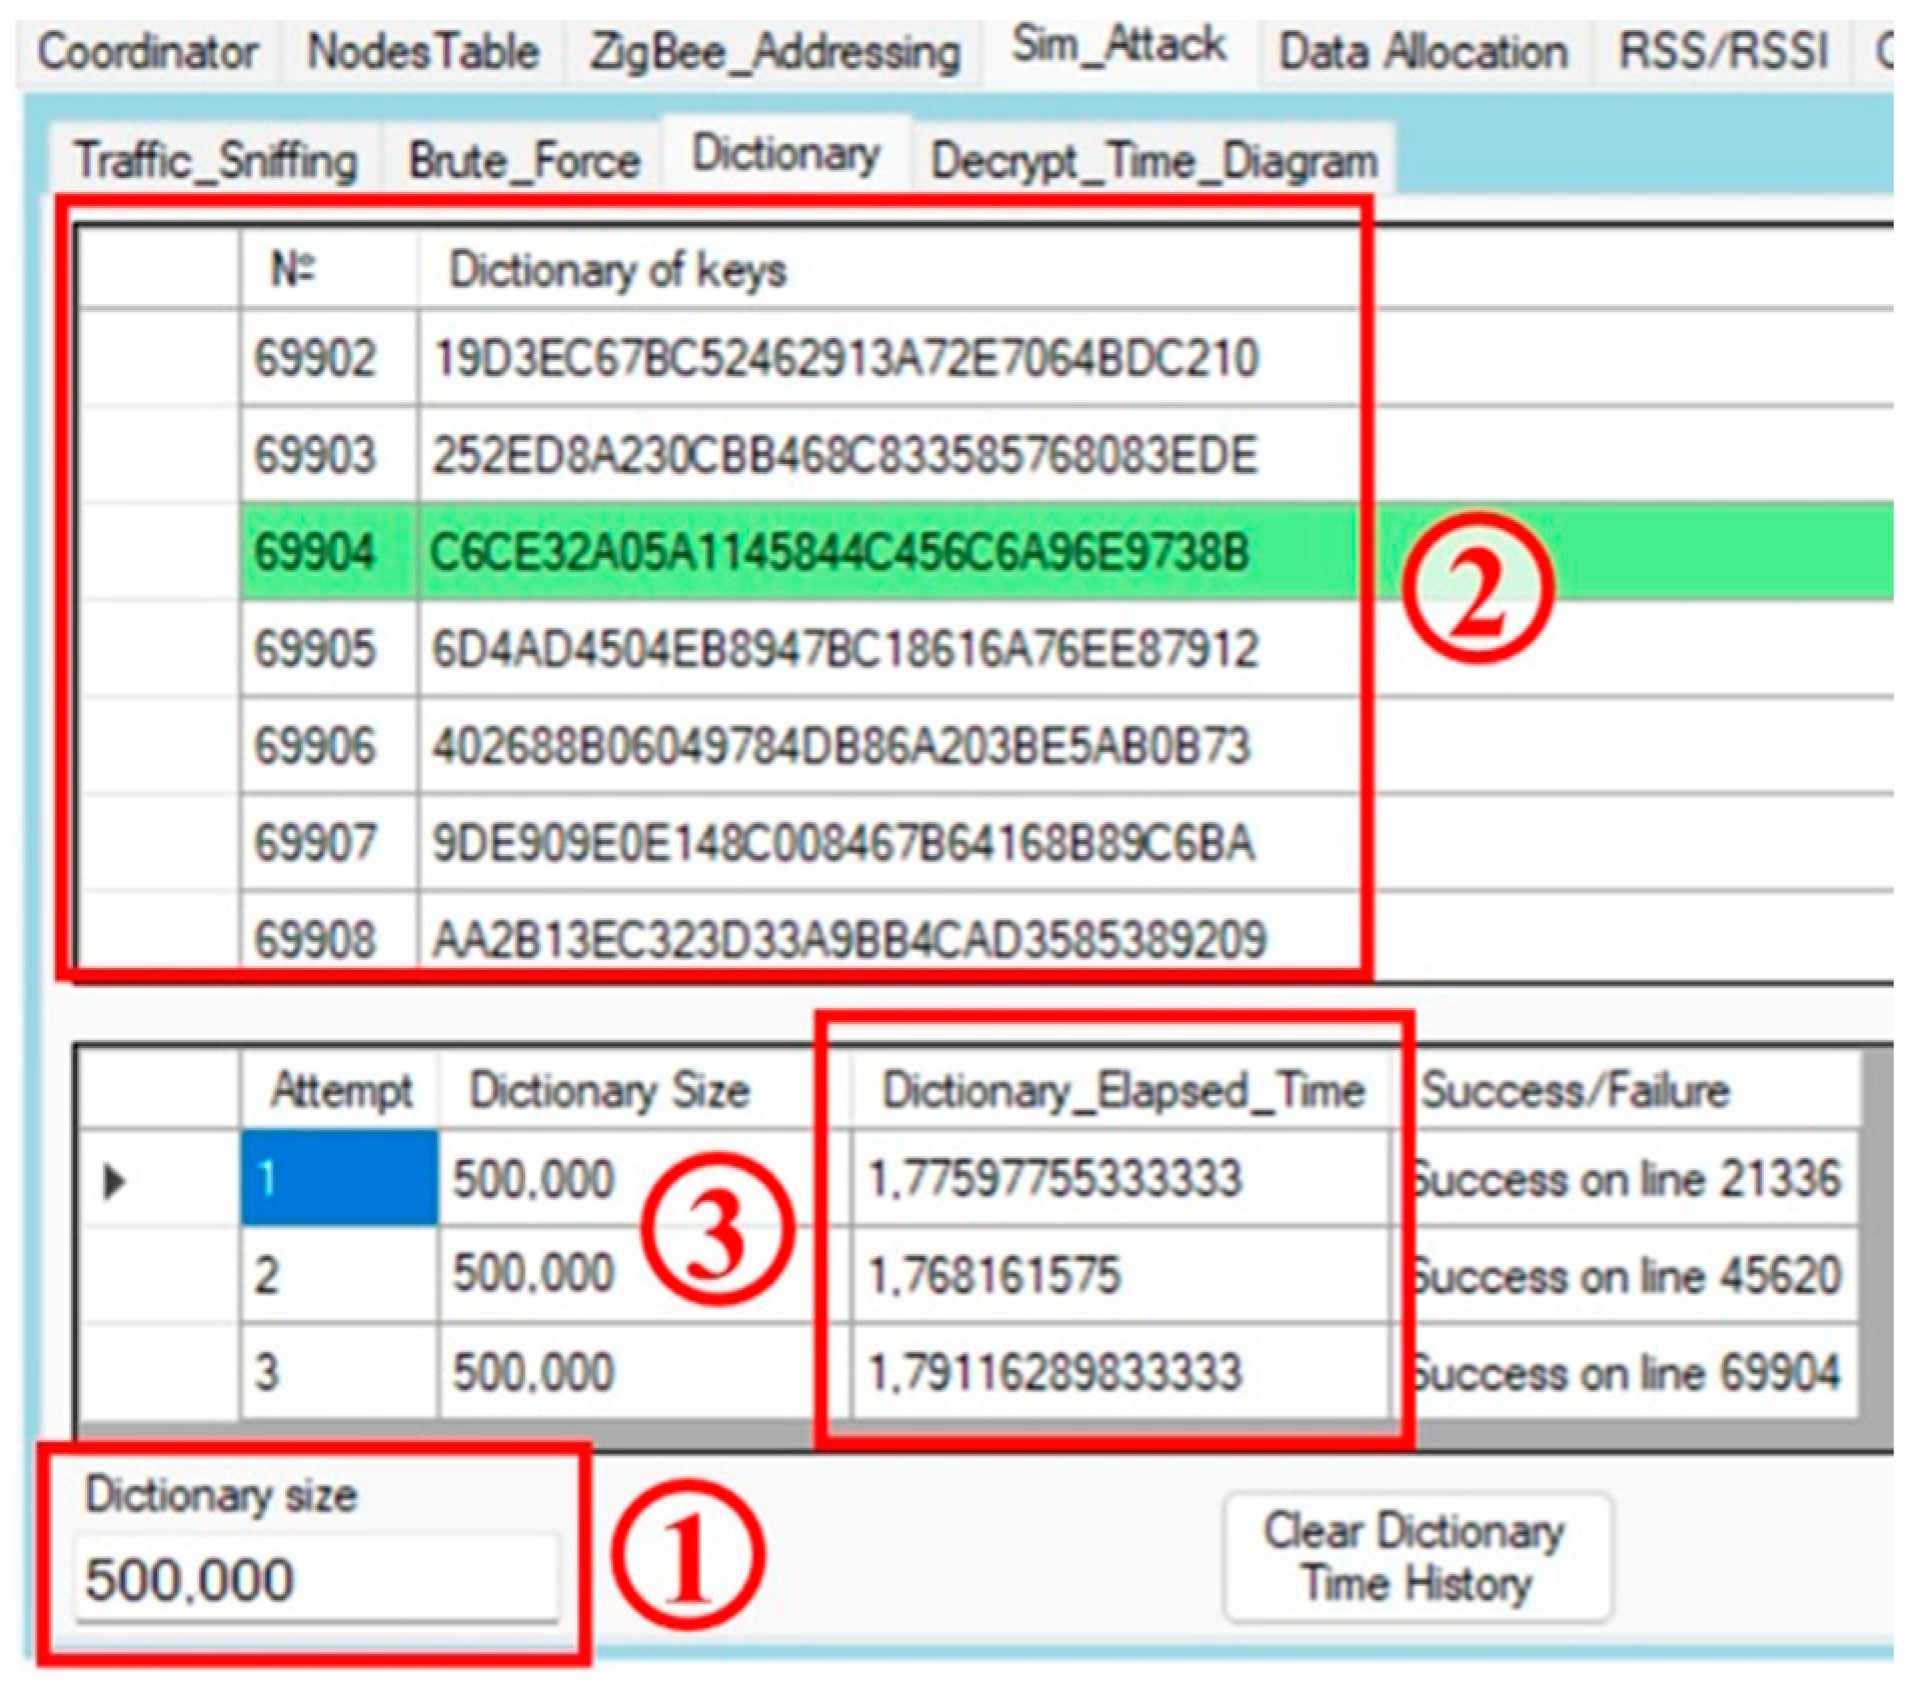The height and width of the screenshot is (1690, 1911).
Task: Open the Decrypt_Time_Diagram sub-tab
Action: (1154, 160)
